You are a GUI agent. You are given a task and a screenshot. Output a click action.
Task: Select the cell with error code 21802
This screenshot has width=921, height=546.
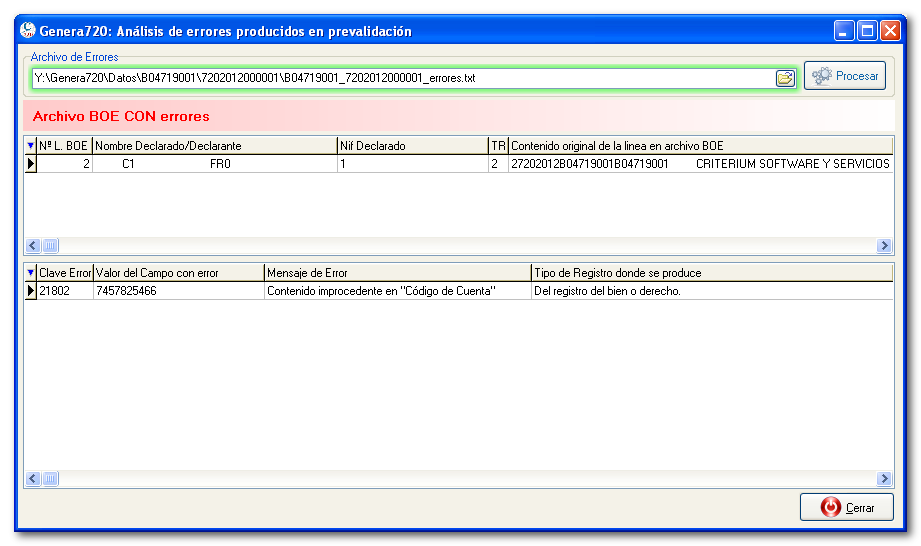tap(65, 291)
